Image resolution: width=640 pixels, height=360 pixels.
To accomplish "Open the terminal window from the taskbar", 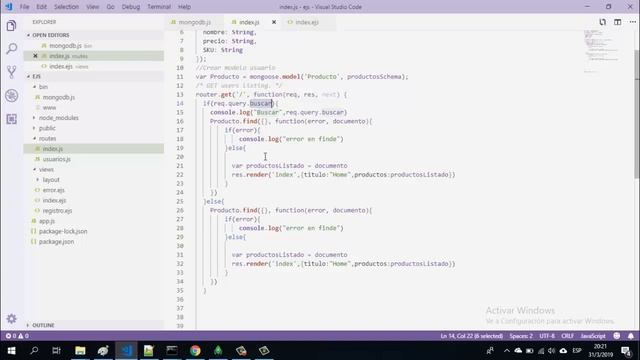I will tap(172, 351).
